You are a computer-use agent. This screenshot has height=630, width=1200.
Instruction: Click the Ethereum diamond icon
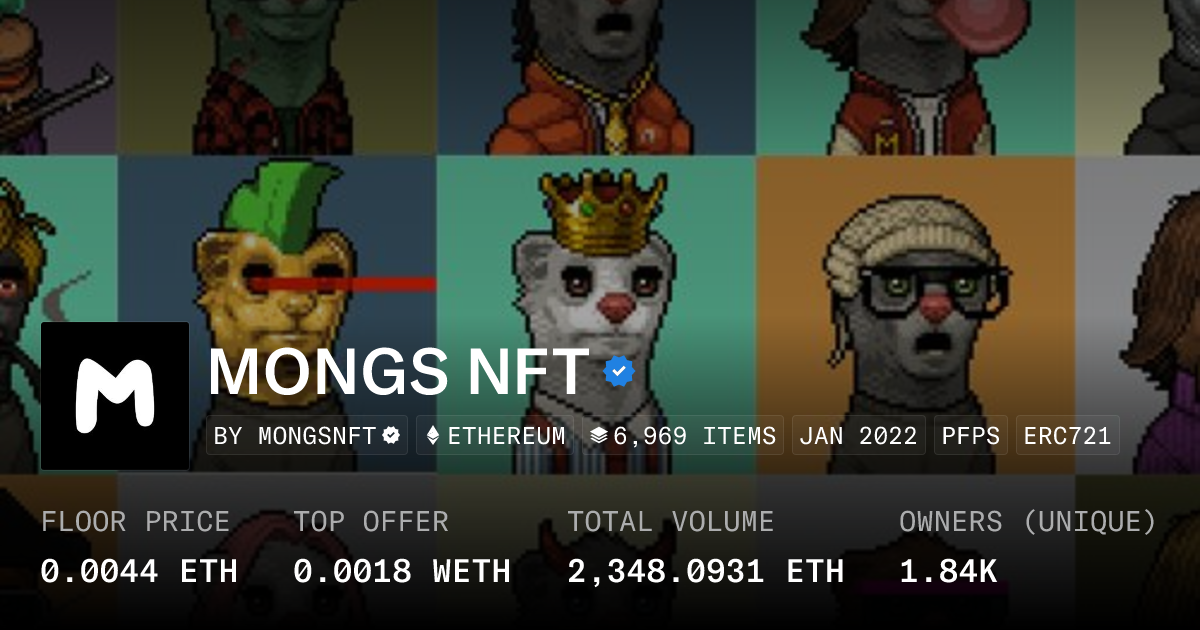pyautogui.click(x=433, y=436)
